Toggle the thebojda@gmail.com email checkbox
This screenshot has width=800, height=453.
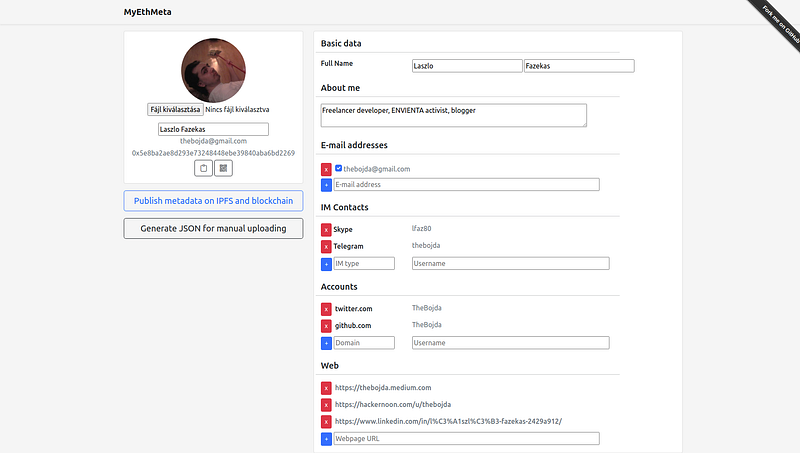tap(339, 169)
